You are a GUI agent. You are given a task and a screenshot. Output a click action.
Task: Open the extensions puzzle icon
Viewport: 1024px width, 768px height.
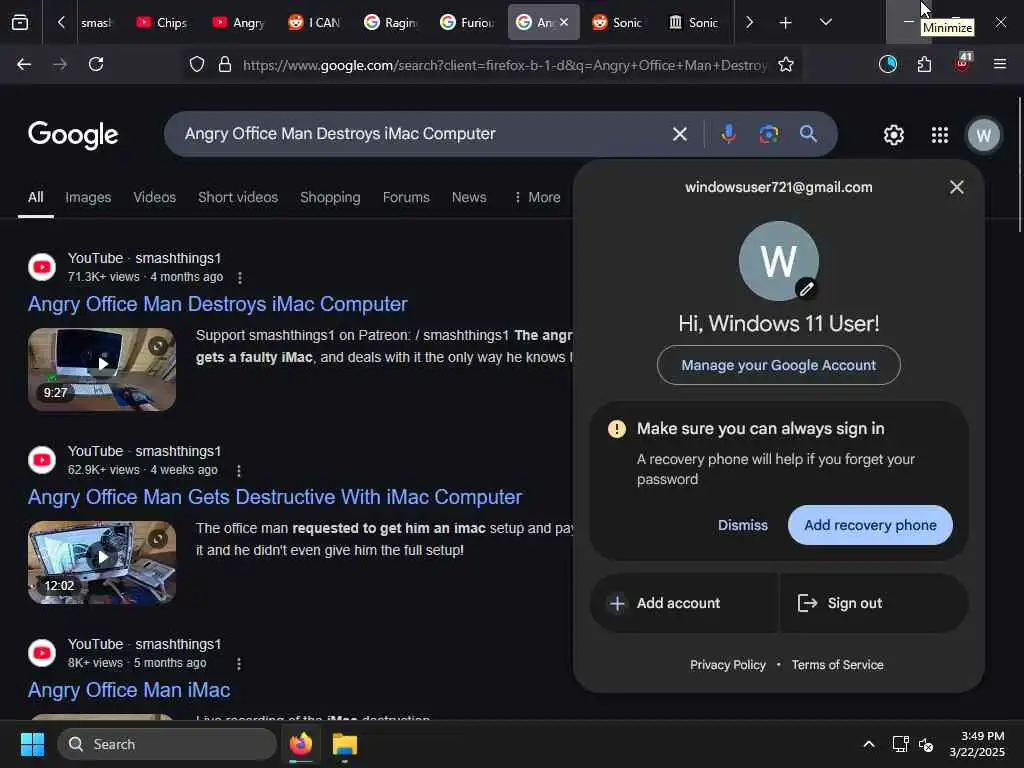pyautogui.click(x=924, y=64)
